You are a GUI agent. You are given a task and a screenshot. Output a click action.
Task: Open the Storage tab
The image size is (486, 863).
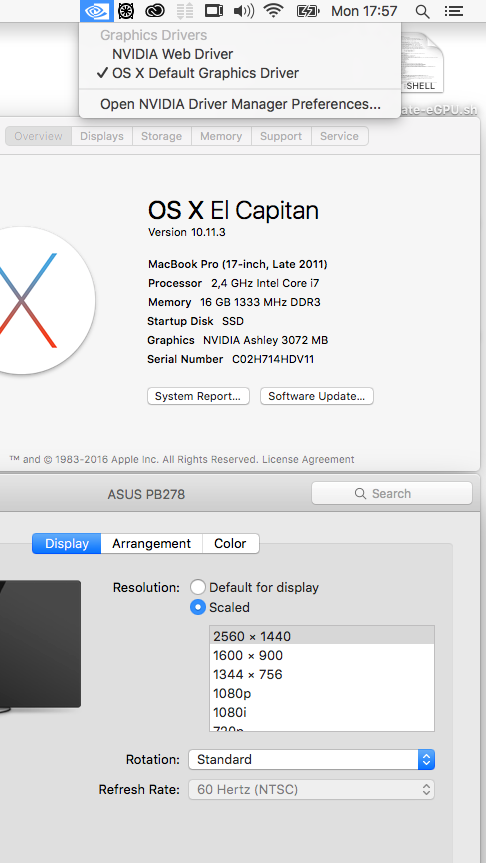[162, 136]
